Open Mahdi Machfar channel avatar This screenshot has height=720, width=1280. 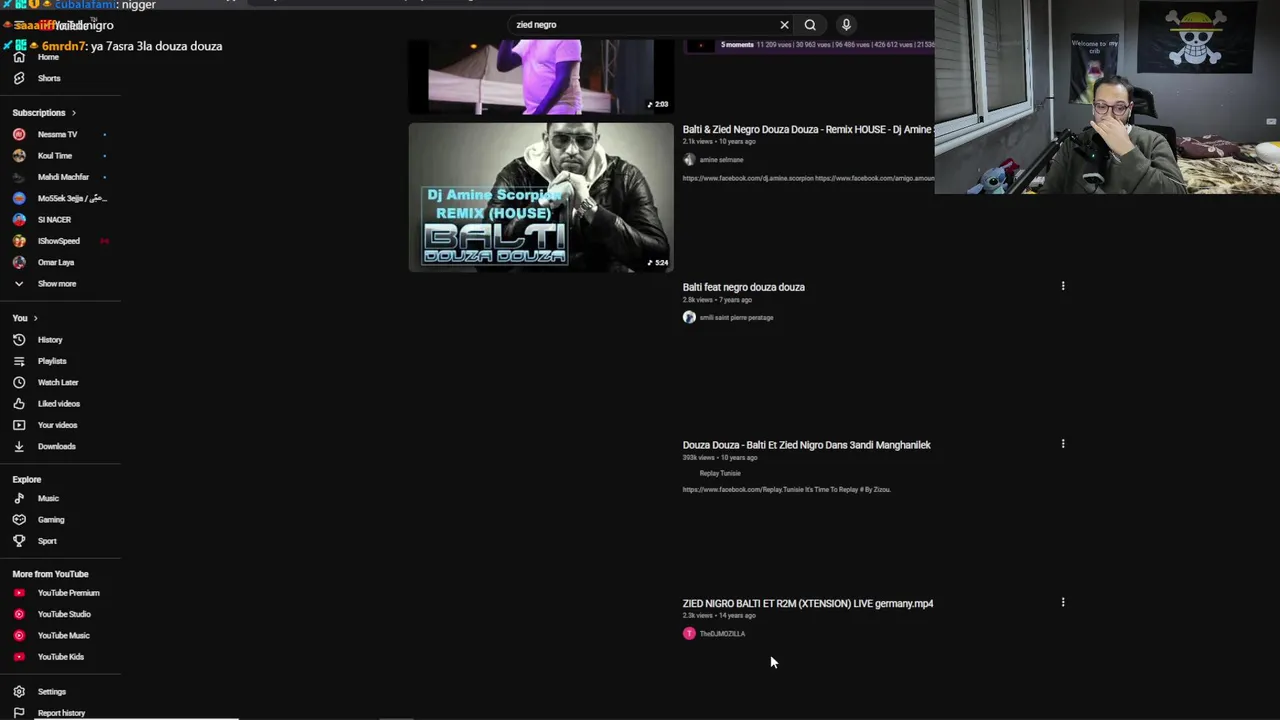click(x=19, y=177)
